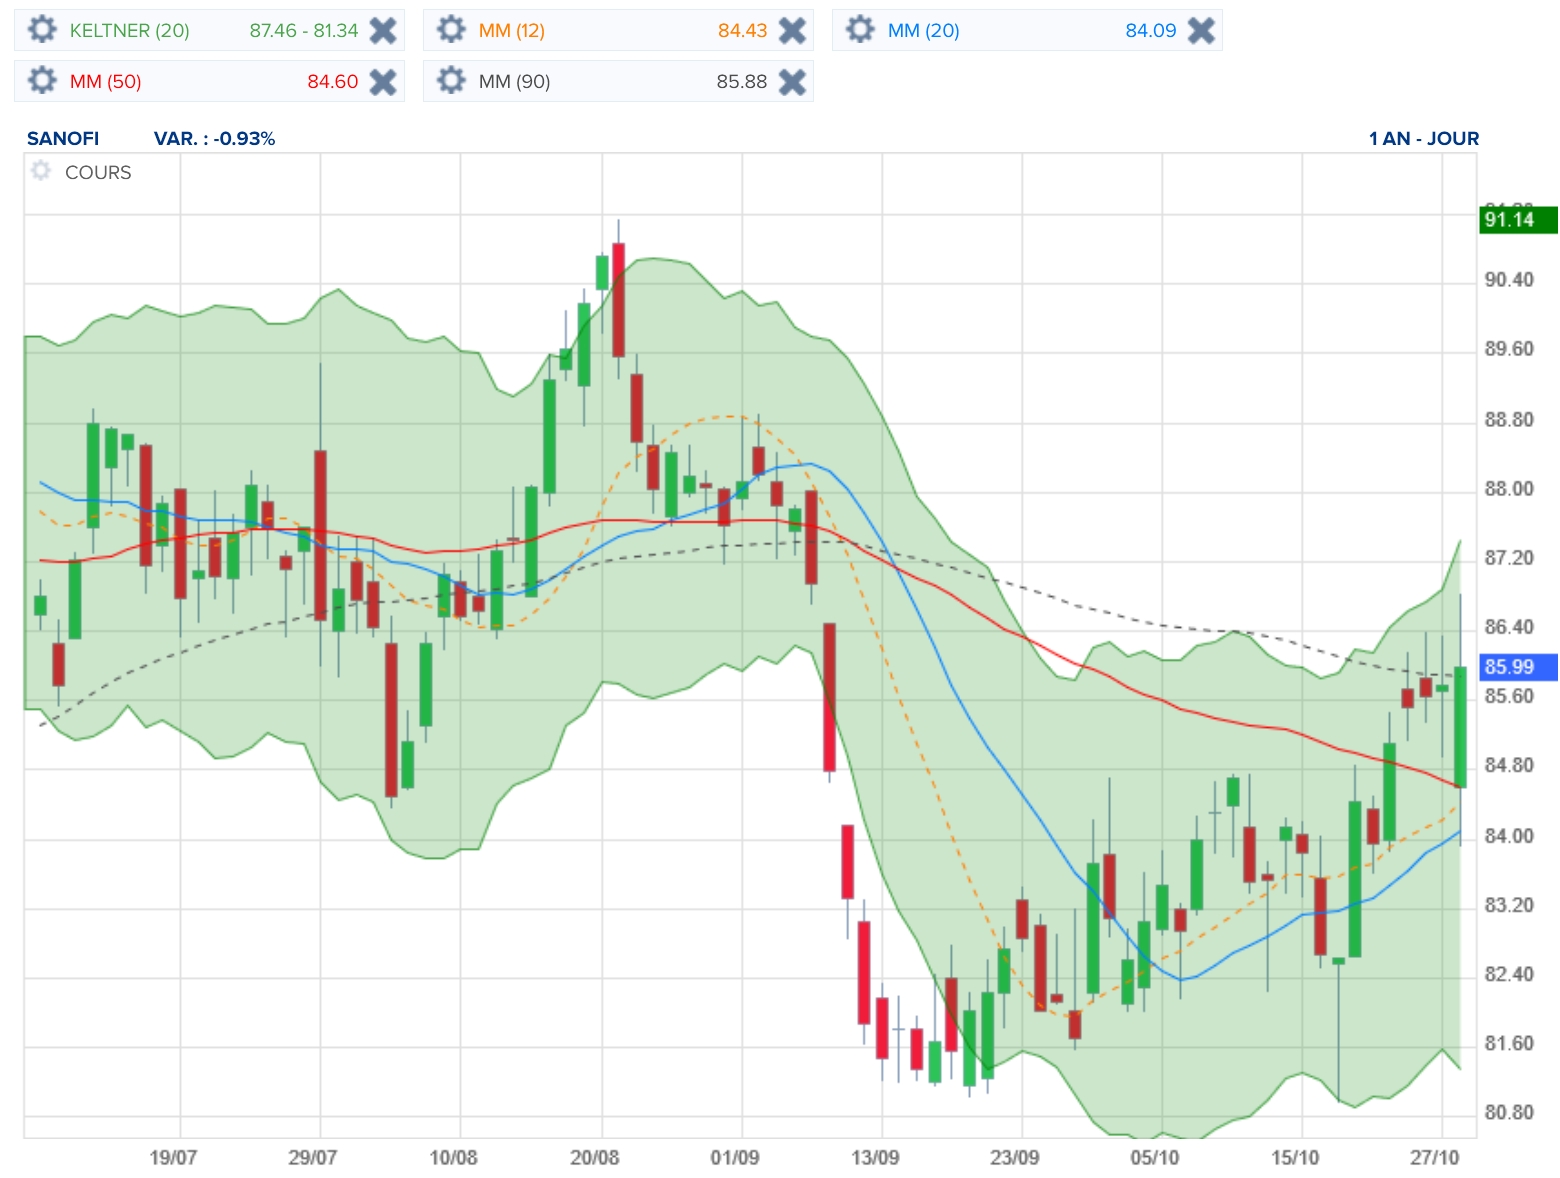1560x1178 pixels.
Task: Click the KELTNER (20) label
Action: click(129, 31)
